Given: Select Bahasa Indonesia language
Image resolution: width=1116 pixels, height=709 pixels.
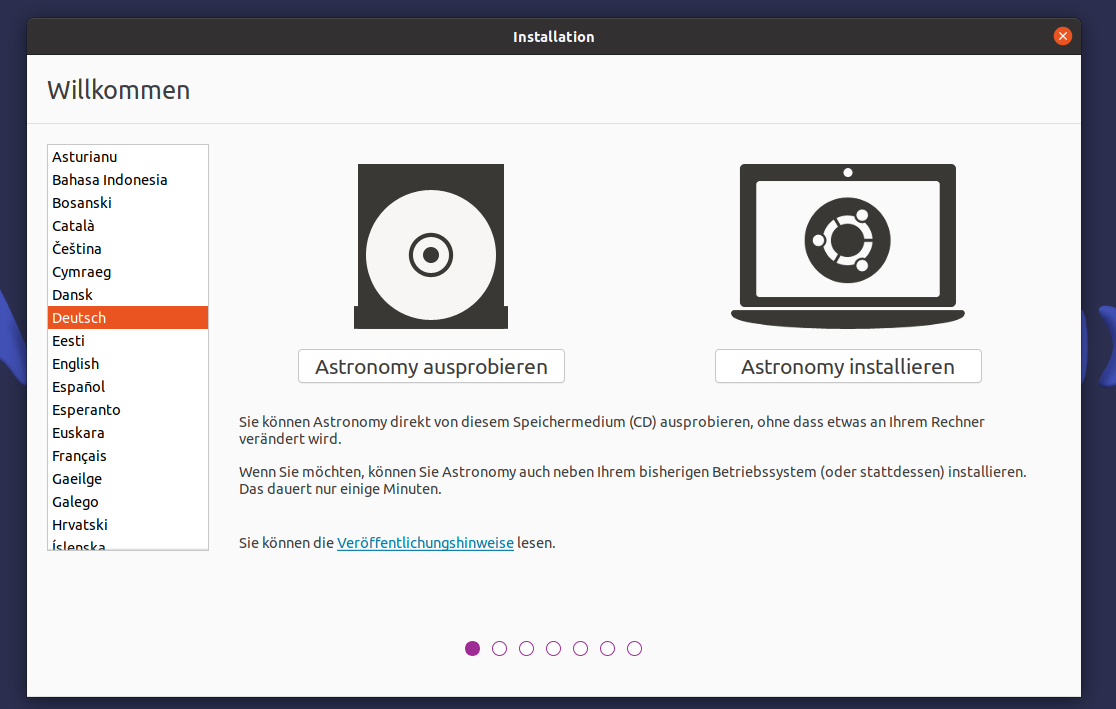Looking at the screenshot, I should pos(128,179).
